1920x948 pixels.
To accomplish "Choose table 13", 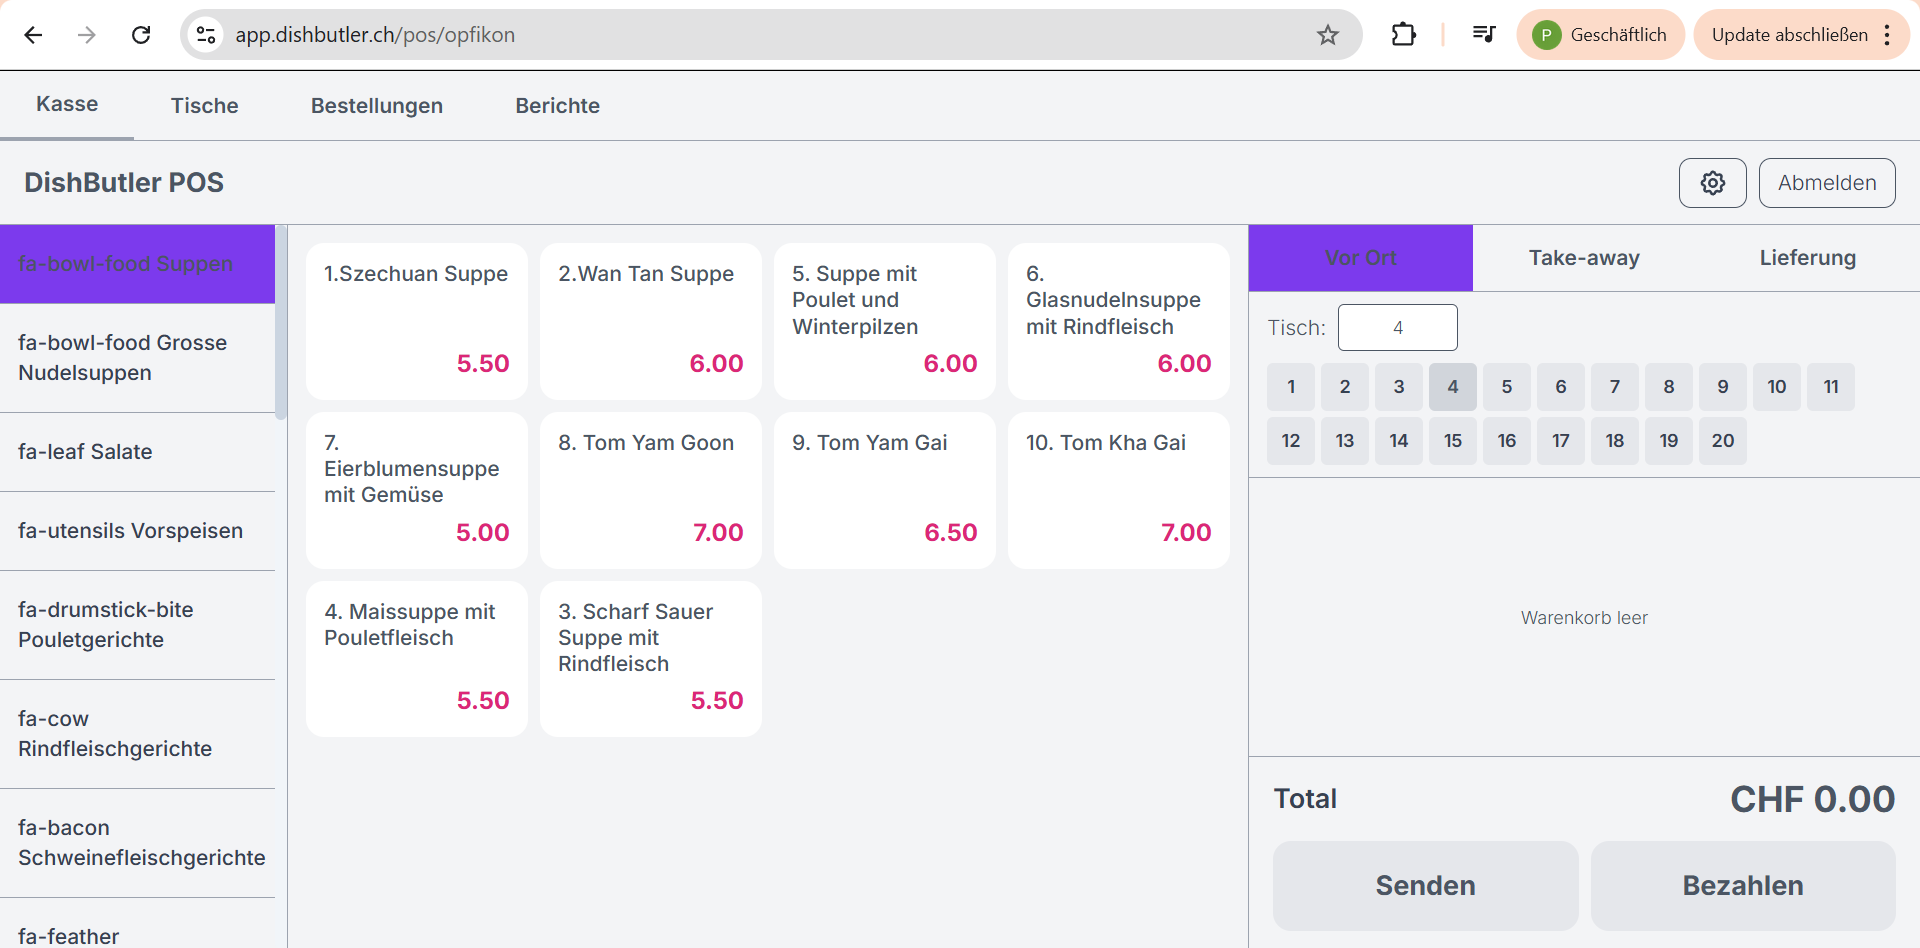I will click(1345, 441).
